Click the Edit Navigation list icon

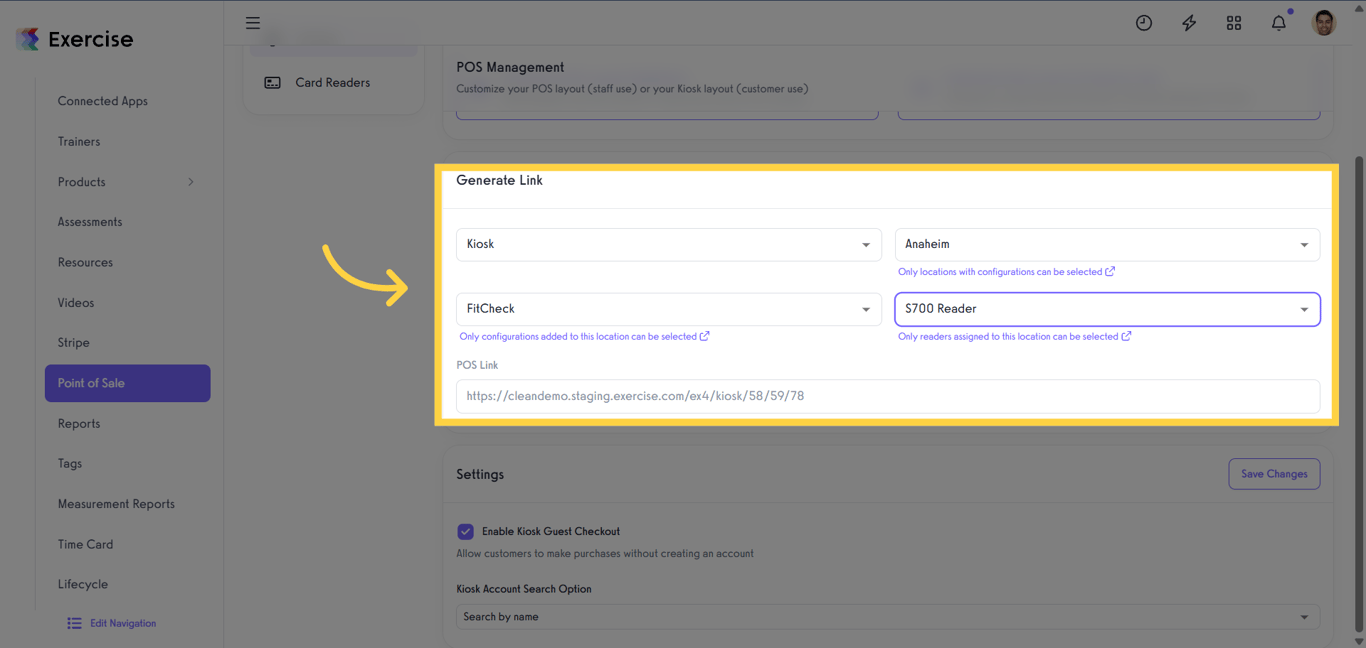74,623
